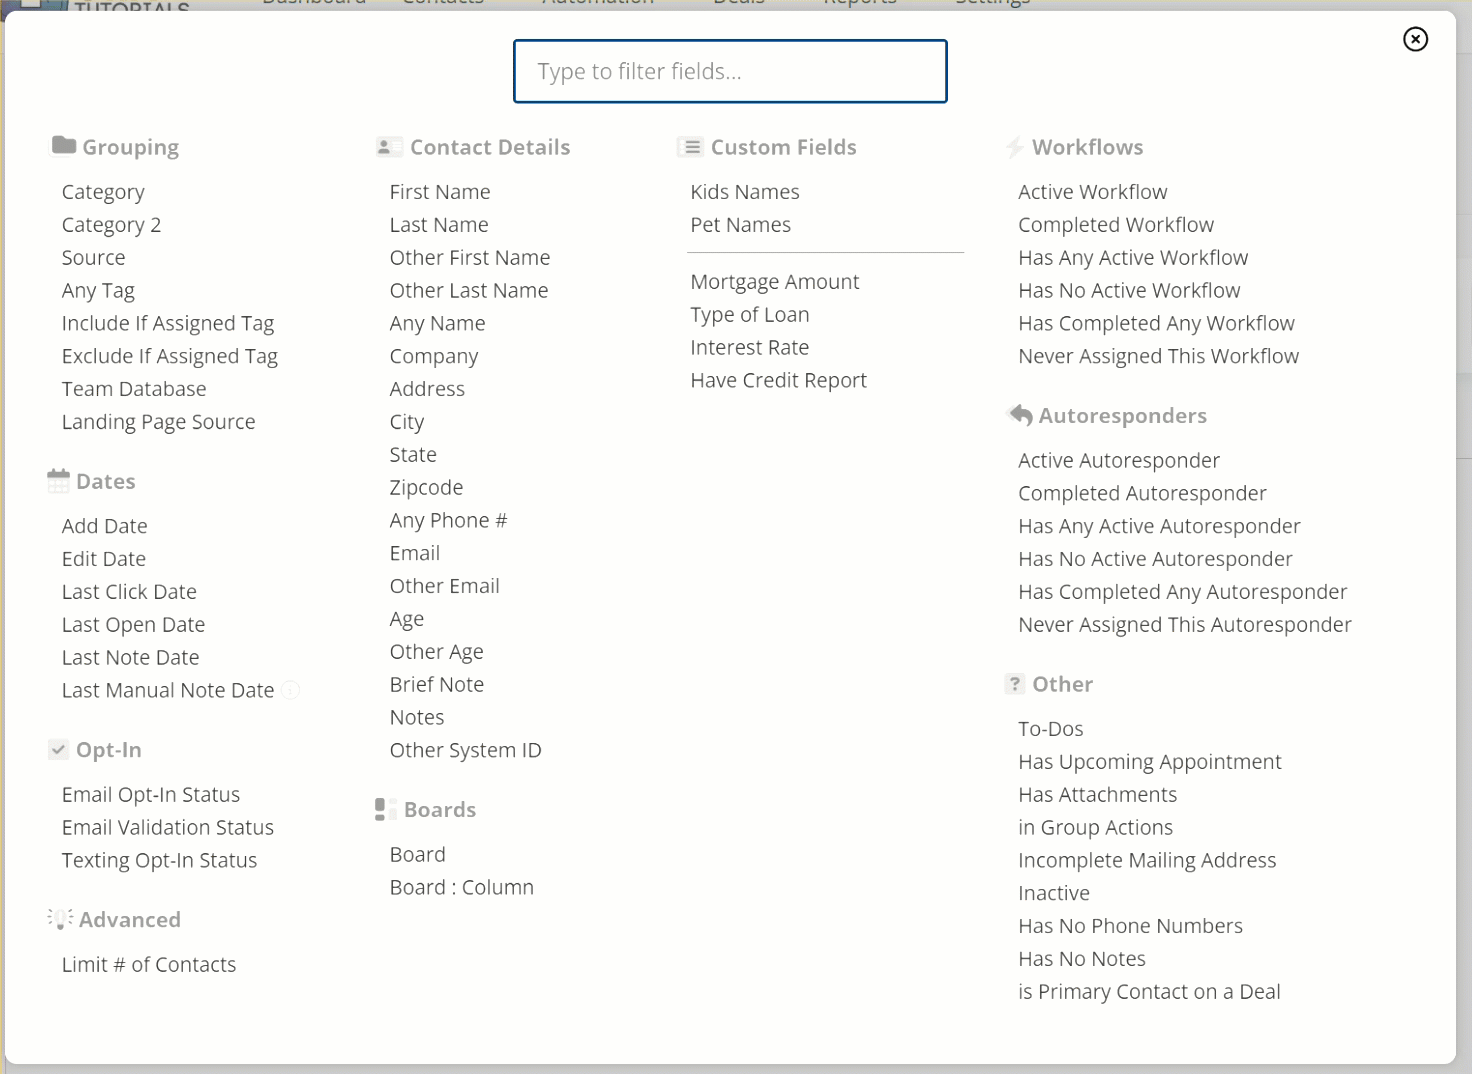
Task: Select Has Attachments filter
Action: coord(1098,795)
